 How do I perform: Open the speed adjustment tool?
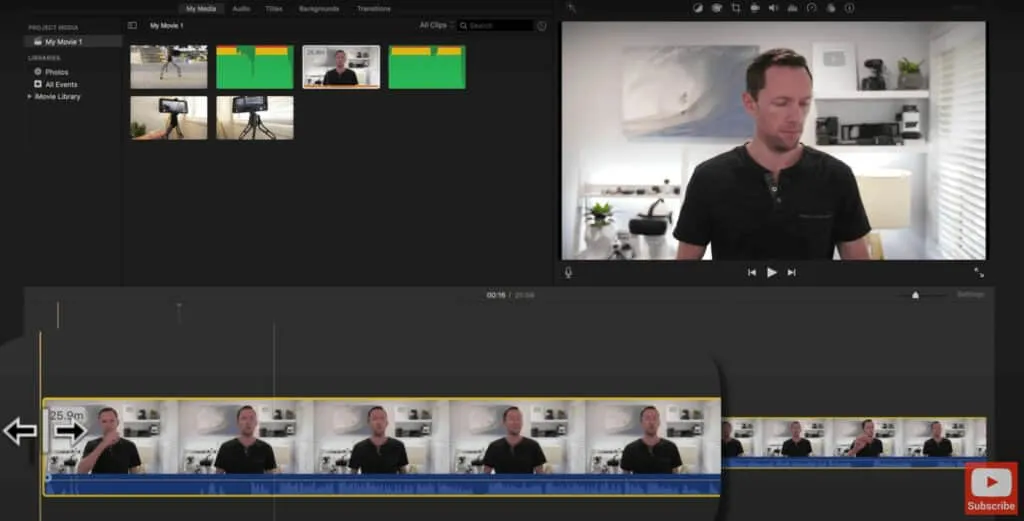point(811,8)
